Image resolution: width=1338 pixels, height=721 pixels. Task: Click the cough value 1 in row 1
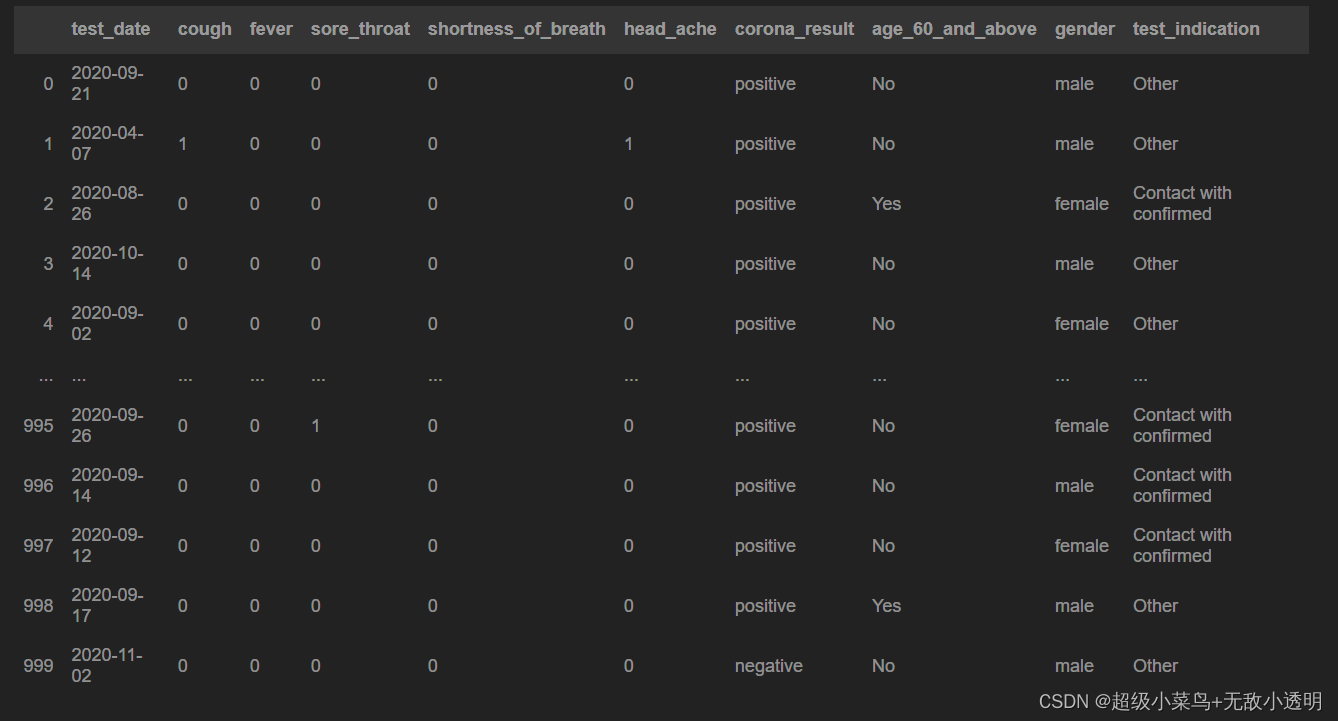pyautogui.click(x=183, y=144)
